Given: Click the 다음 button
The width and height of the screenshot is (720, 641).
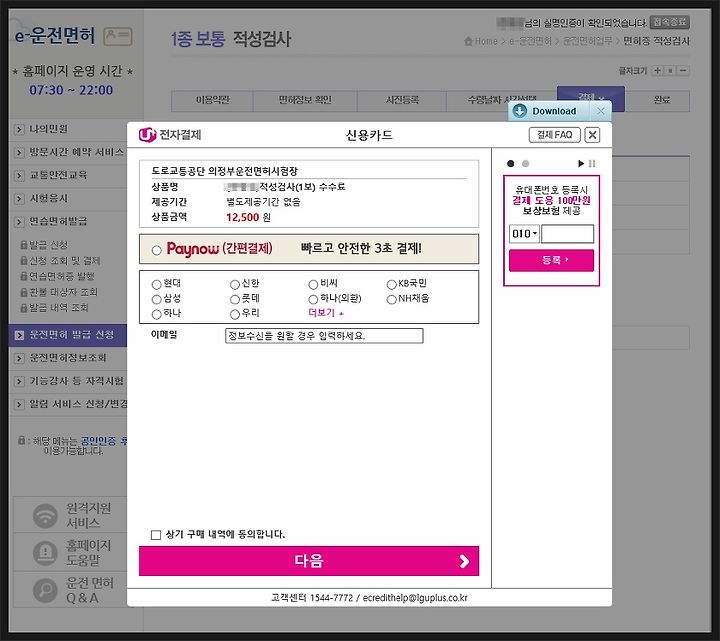Looking at the screenshot, I should click(x=309, y=561).
